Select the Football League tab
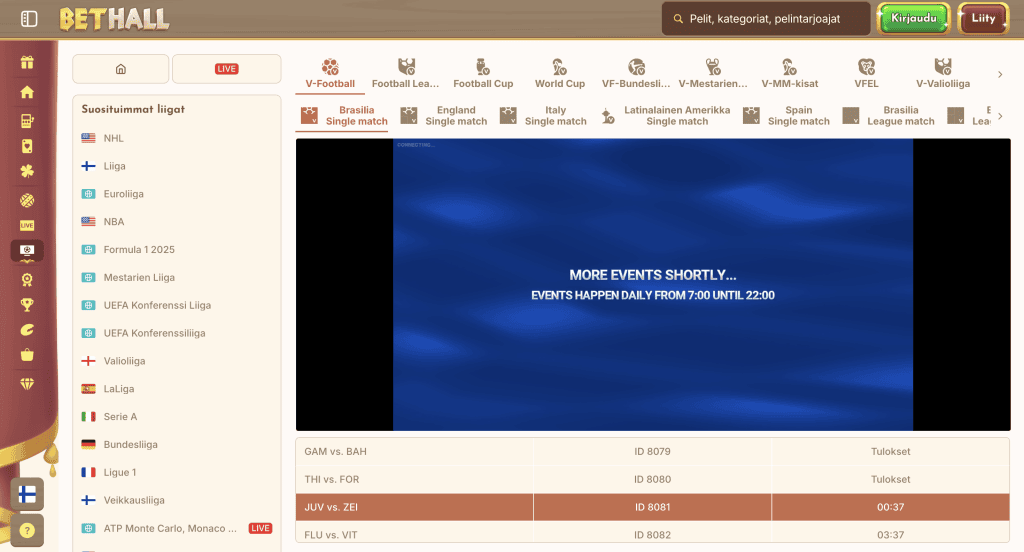 [406, 74]
